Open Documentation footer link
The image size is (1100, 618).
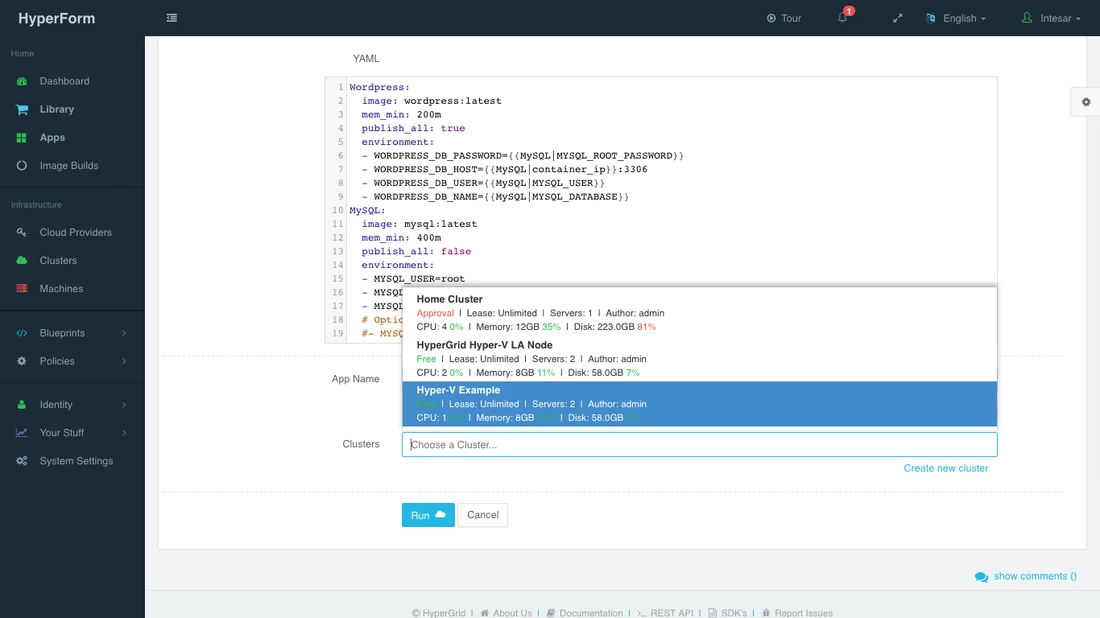591,613
